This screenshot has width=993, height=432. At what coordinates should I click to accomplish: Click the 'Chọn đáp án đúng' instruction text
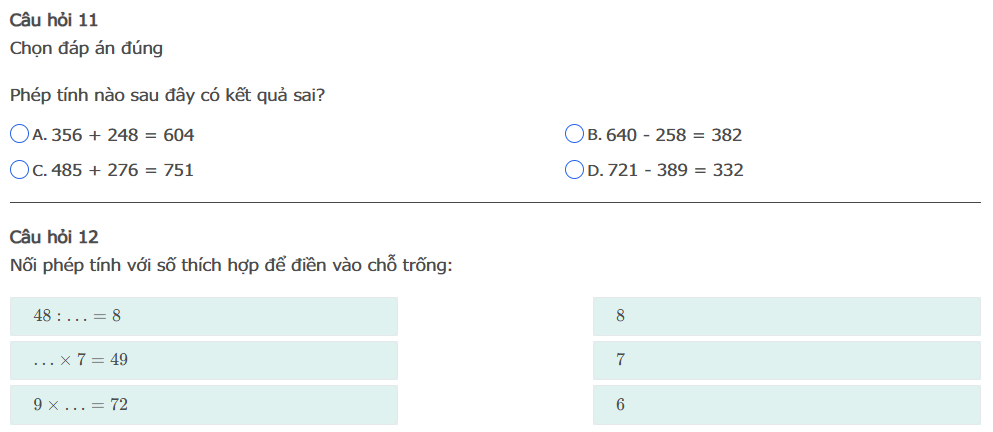pos(86,47)
